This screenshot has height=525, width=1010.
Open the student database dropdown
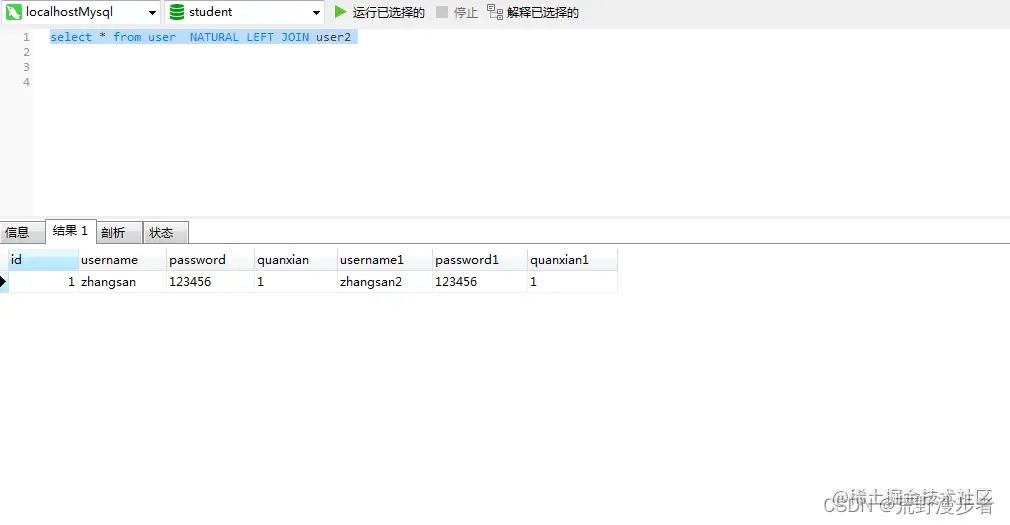tap(316, 12)
